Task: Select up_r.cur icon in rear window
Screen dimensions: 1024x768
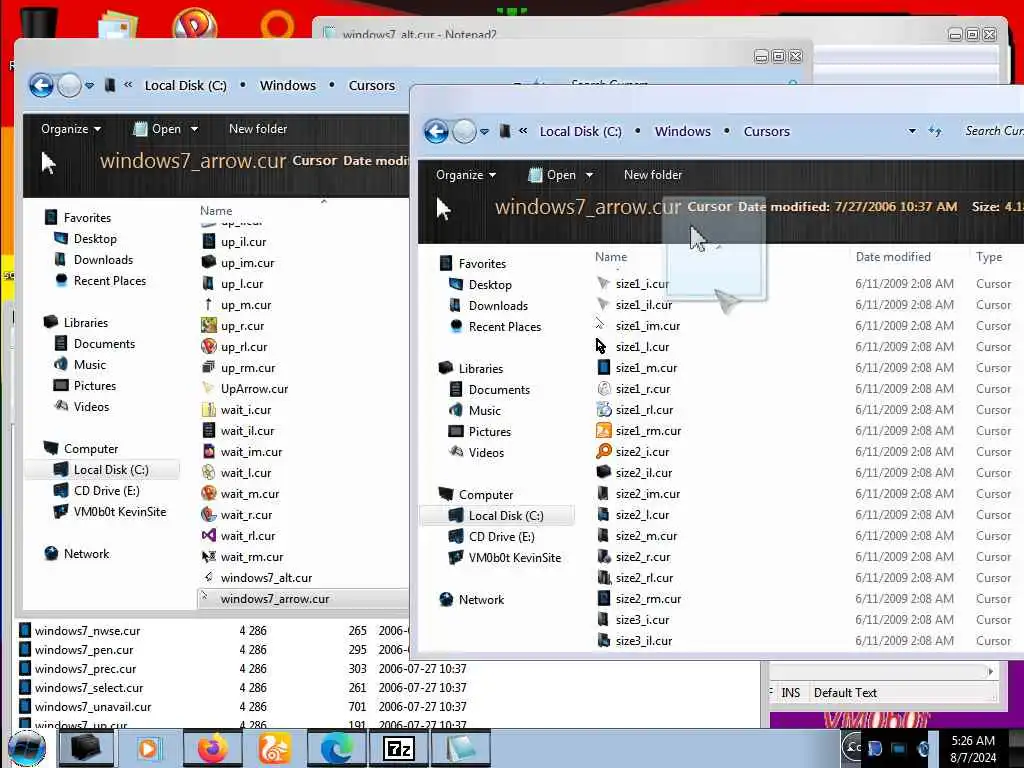Action: click(x=209, y=326)
